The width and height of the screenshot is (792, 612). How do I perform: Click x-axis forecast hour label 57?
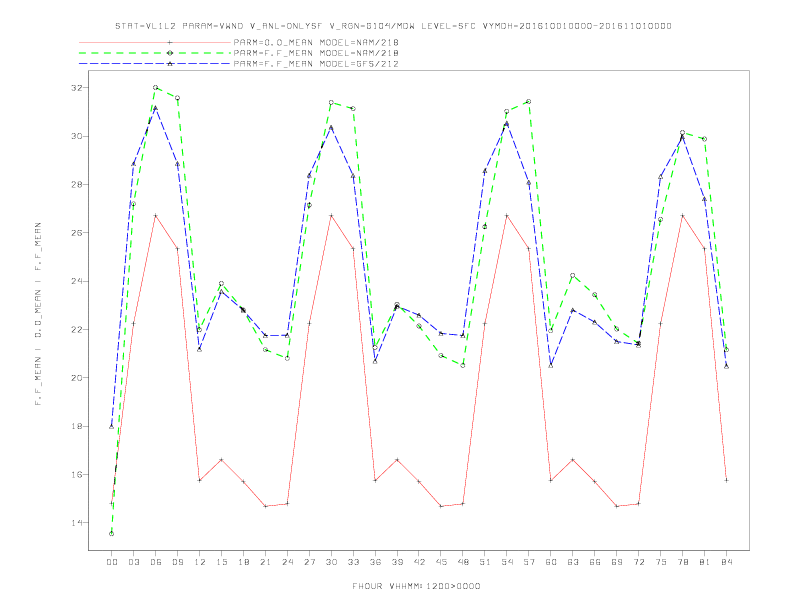529,562
